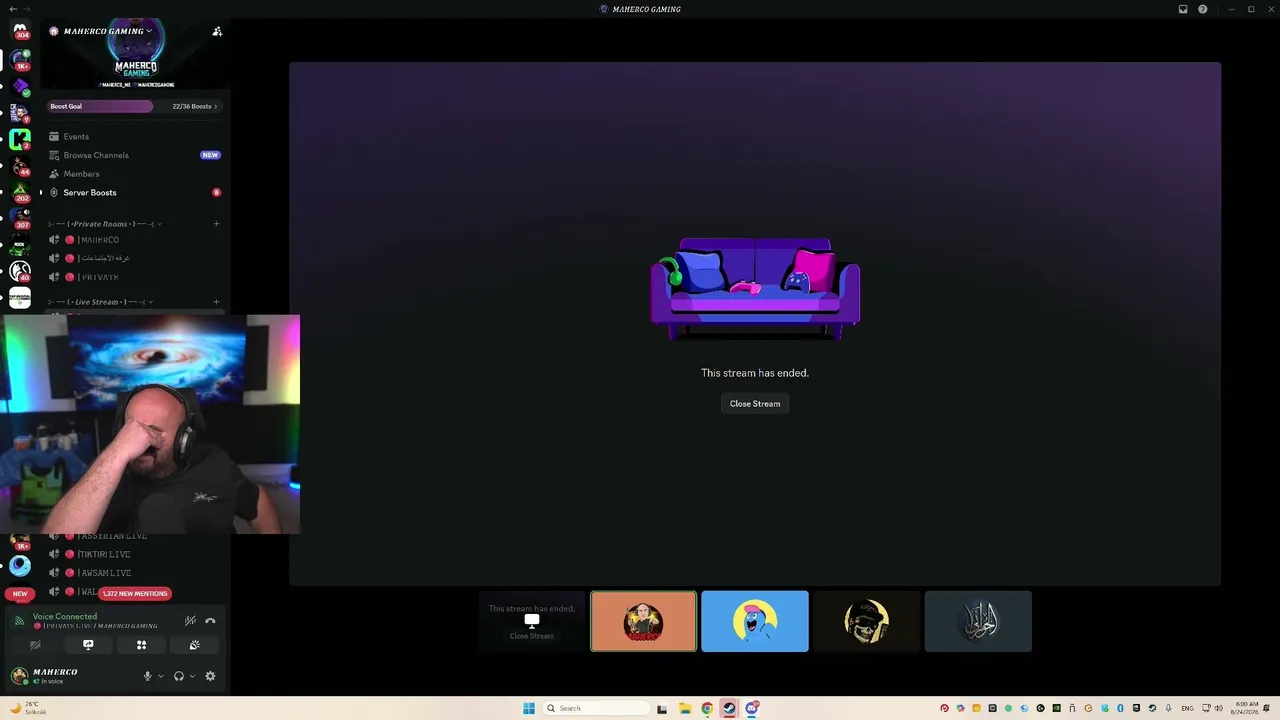Open the green K server

point(20,140)
